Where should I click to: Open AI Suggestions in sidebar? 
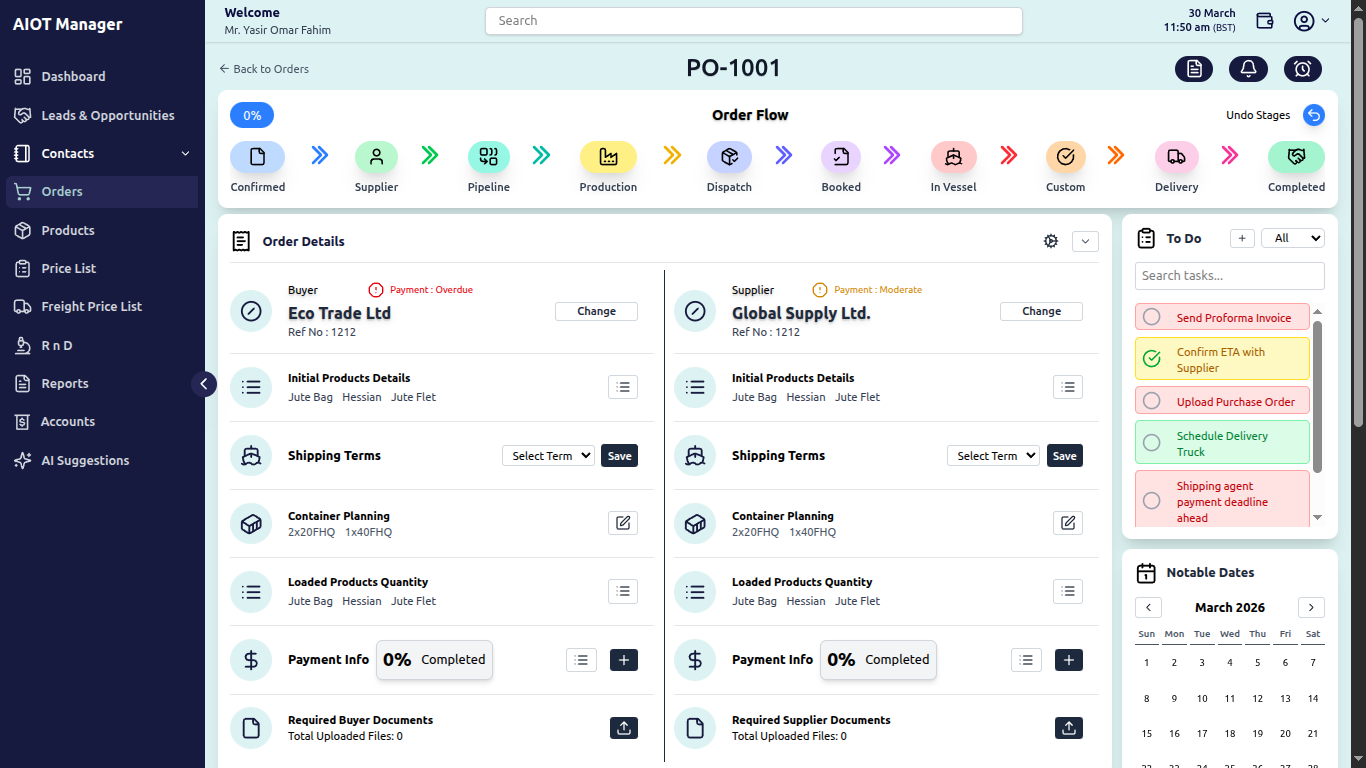click(x=102, y=461)
